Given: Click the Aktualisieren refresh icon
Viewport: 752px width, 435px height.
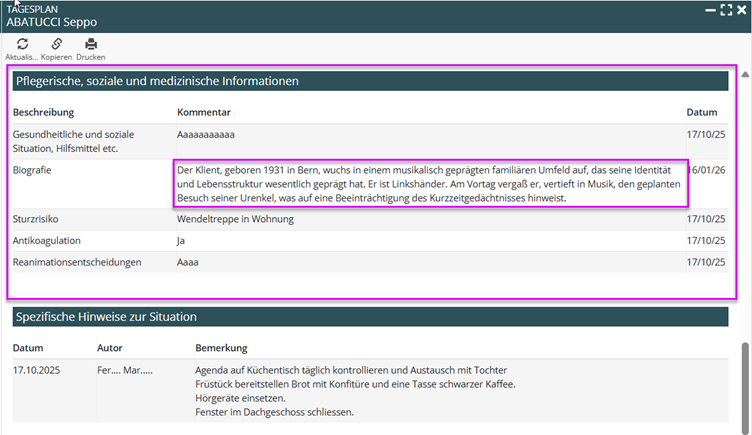Looking at the screenshot, I should (23, 44).
